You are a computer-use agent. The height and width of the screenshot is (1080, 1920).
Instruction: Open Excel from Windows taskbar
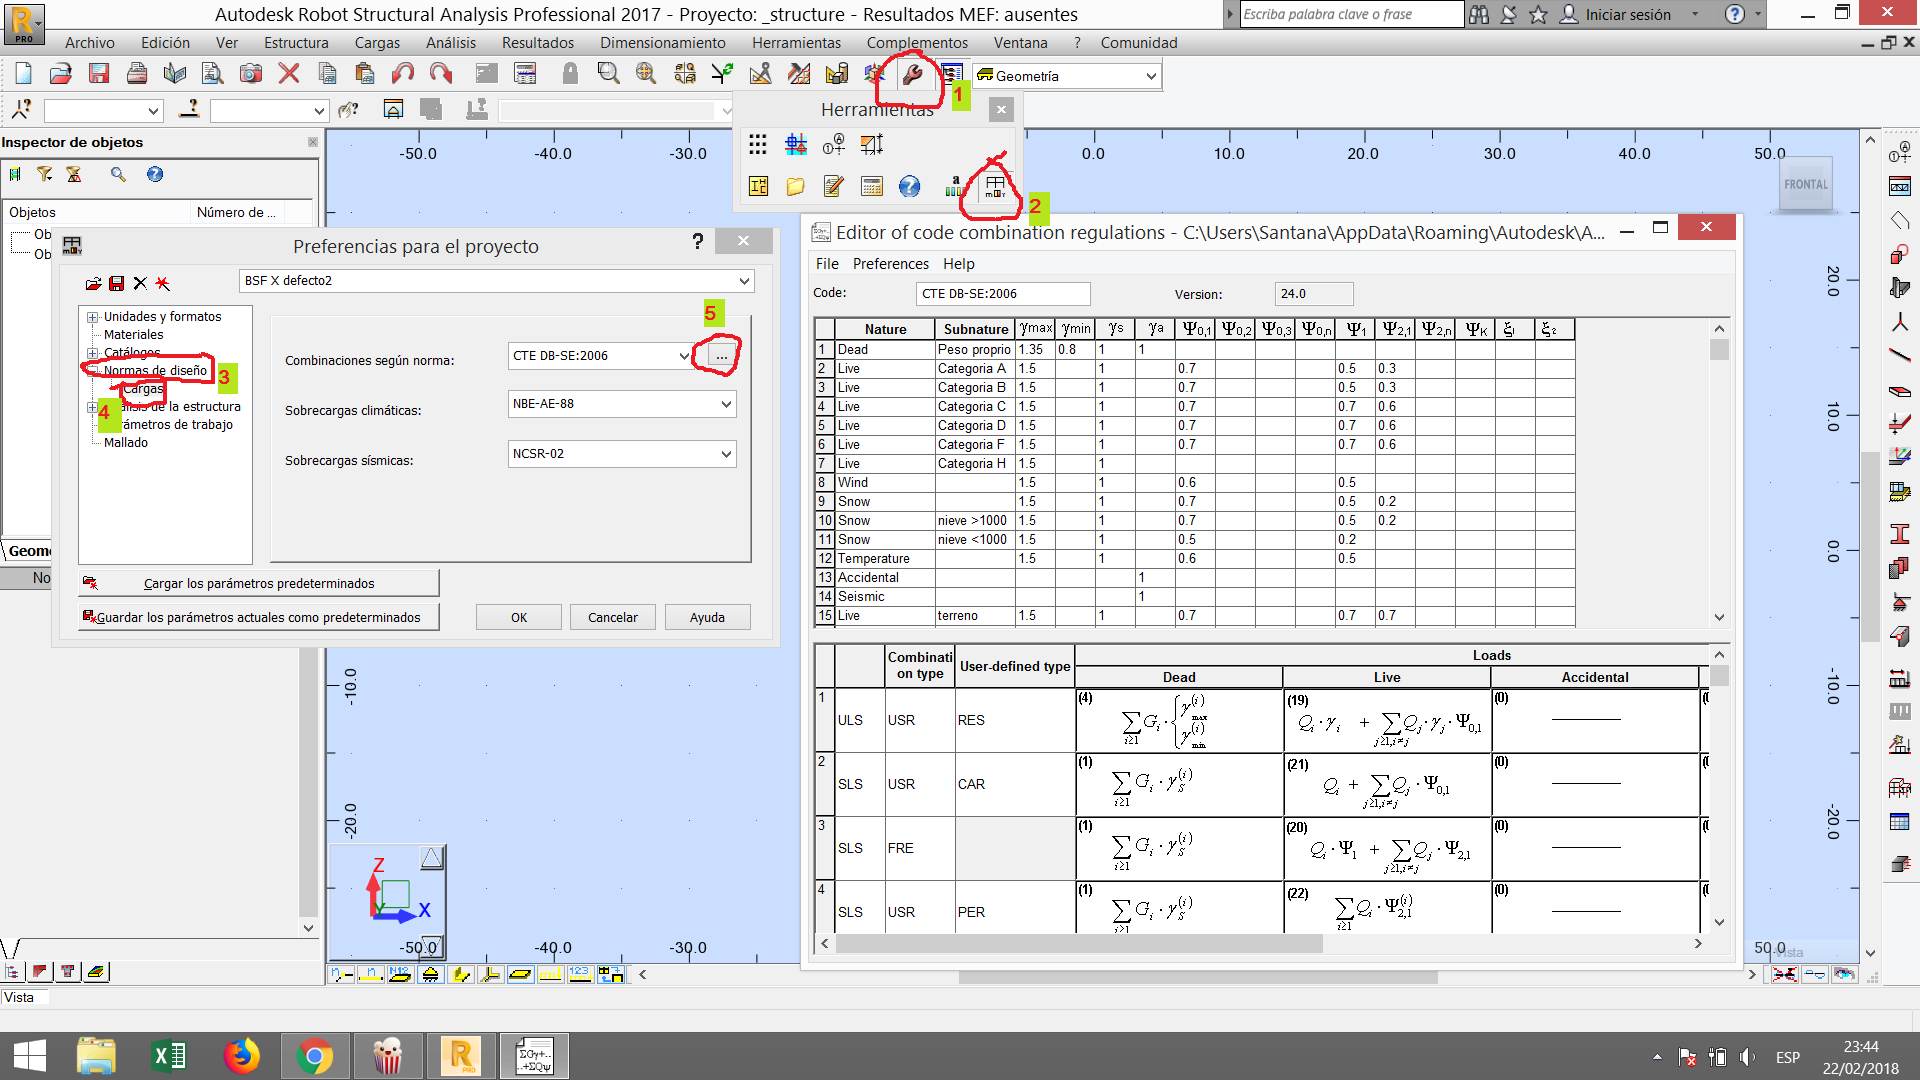169,1056
